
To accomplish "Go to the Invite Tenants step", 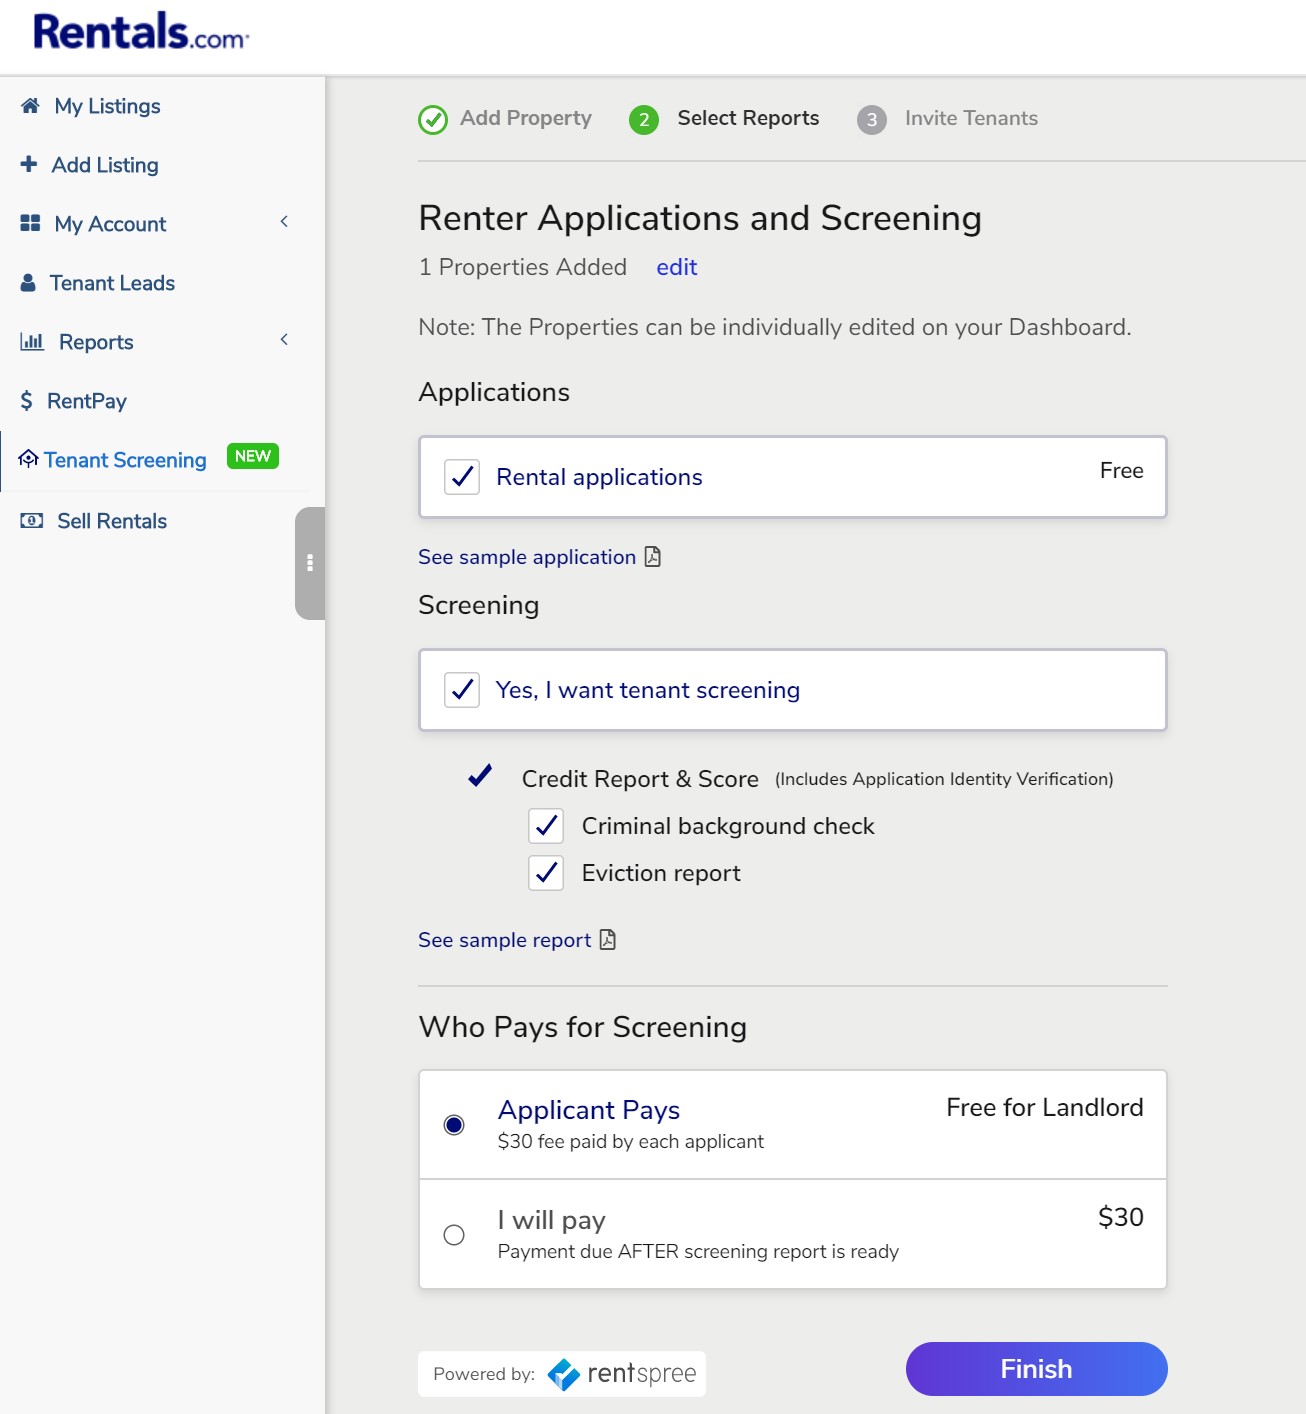I will [x=871, y=118].
